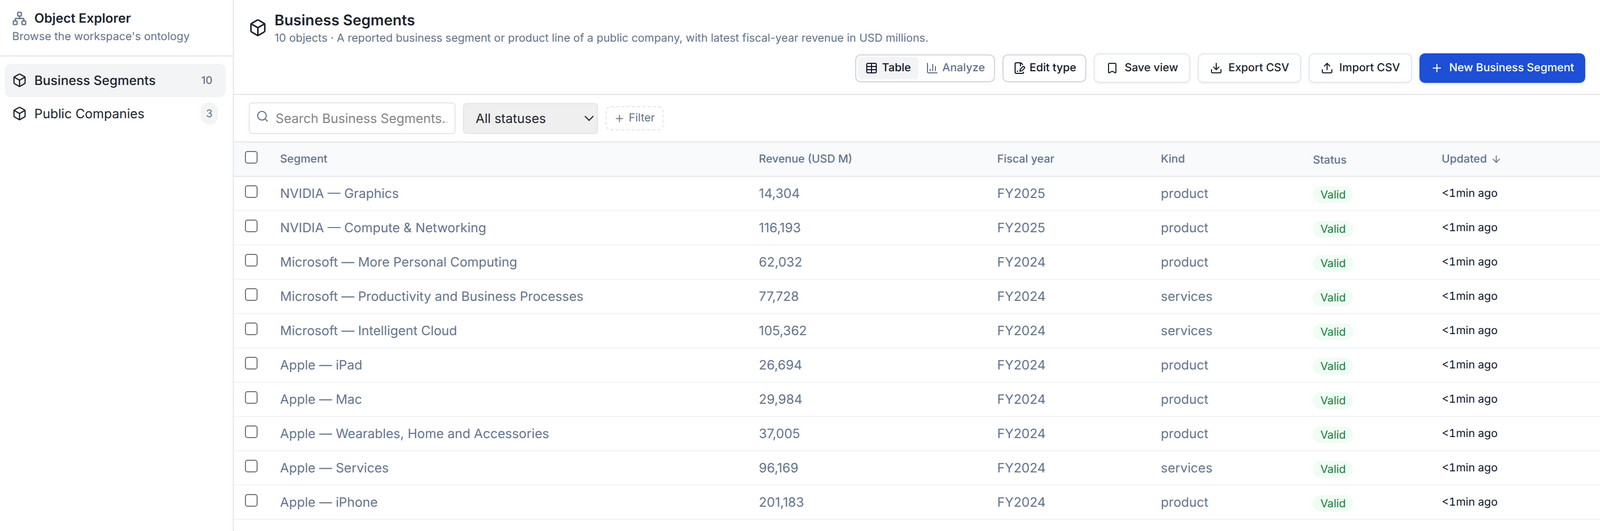Click revenue value 14,304
Image resolution: width=1600 pixels, height=531 pixels.
[779, 194]
